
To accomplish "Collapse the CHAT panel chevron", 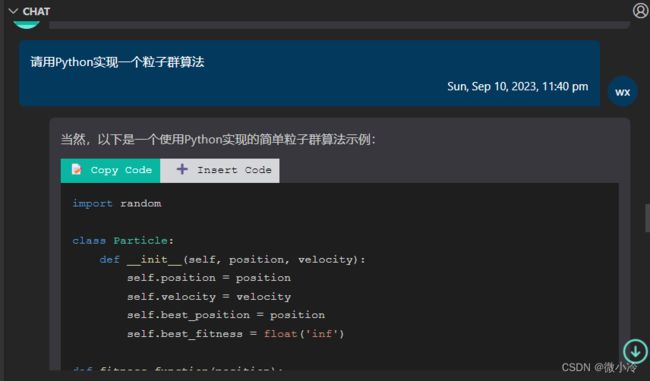I will click(13, 11).
